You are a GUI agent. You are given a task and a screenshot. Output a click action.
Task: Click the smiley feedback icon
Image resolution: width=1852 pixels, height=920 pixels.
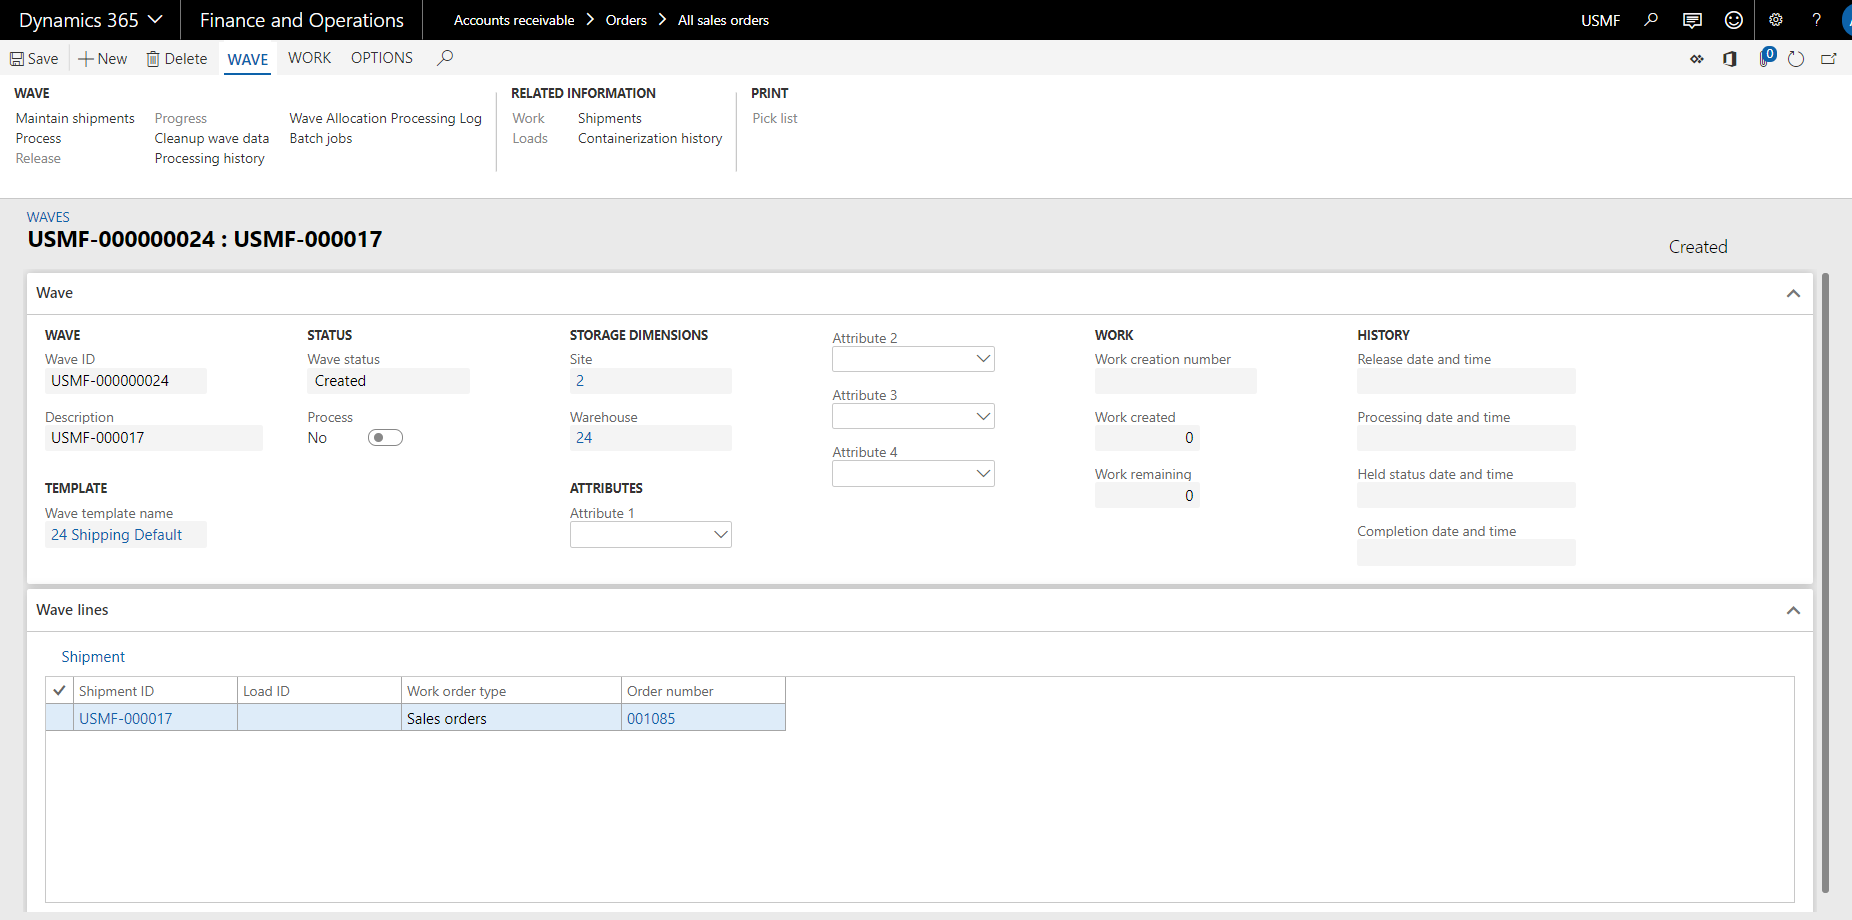1734,20
